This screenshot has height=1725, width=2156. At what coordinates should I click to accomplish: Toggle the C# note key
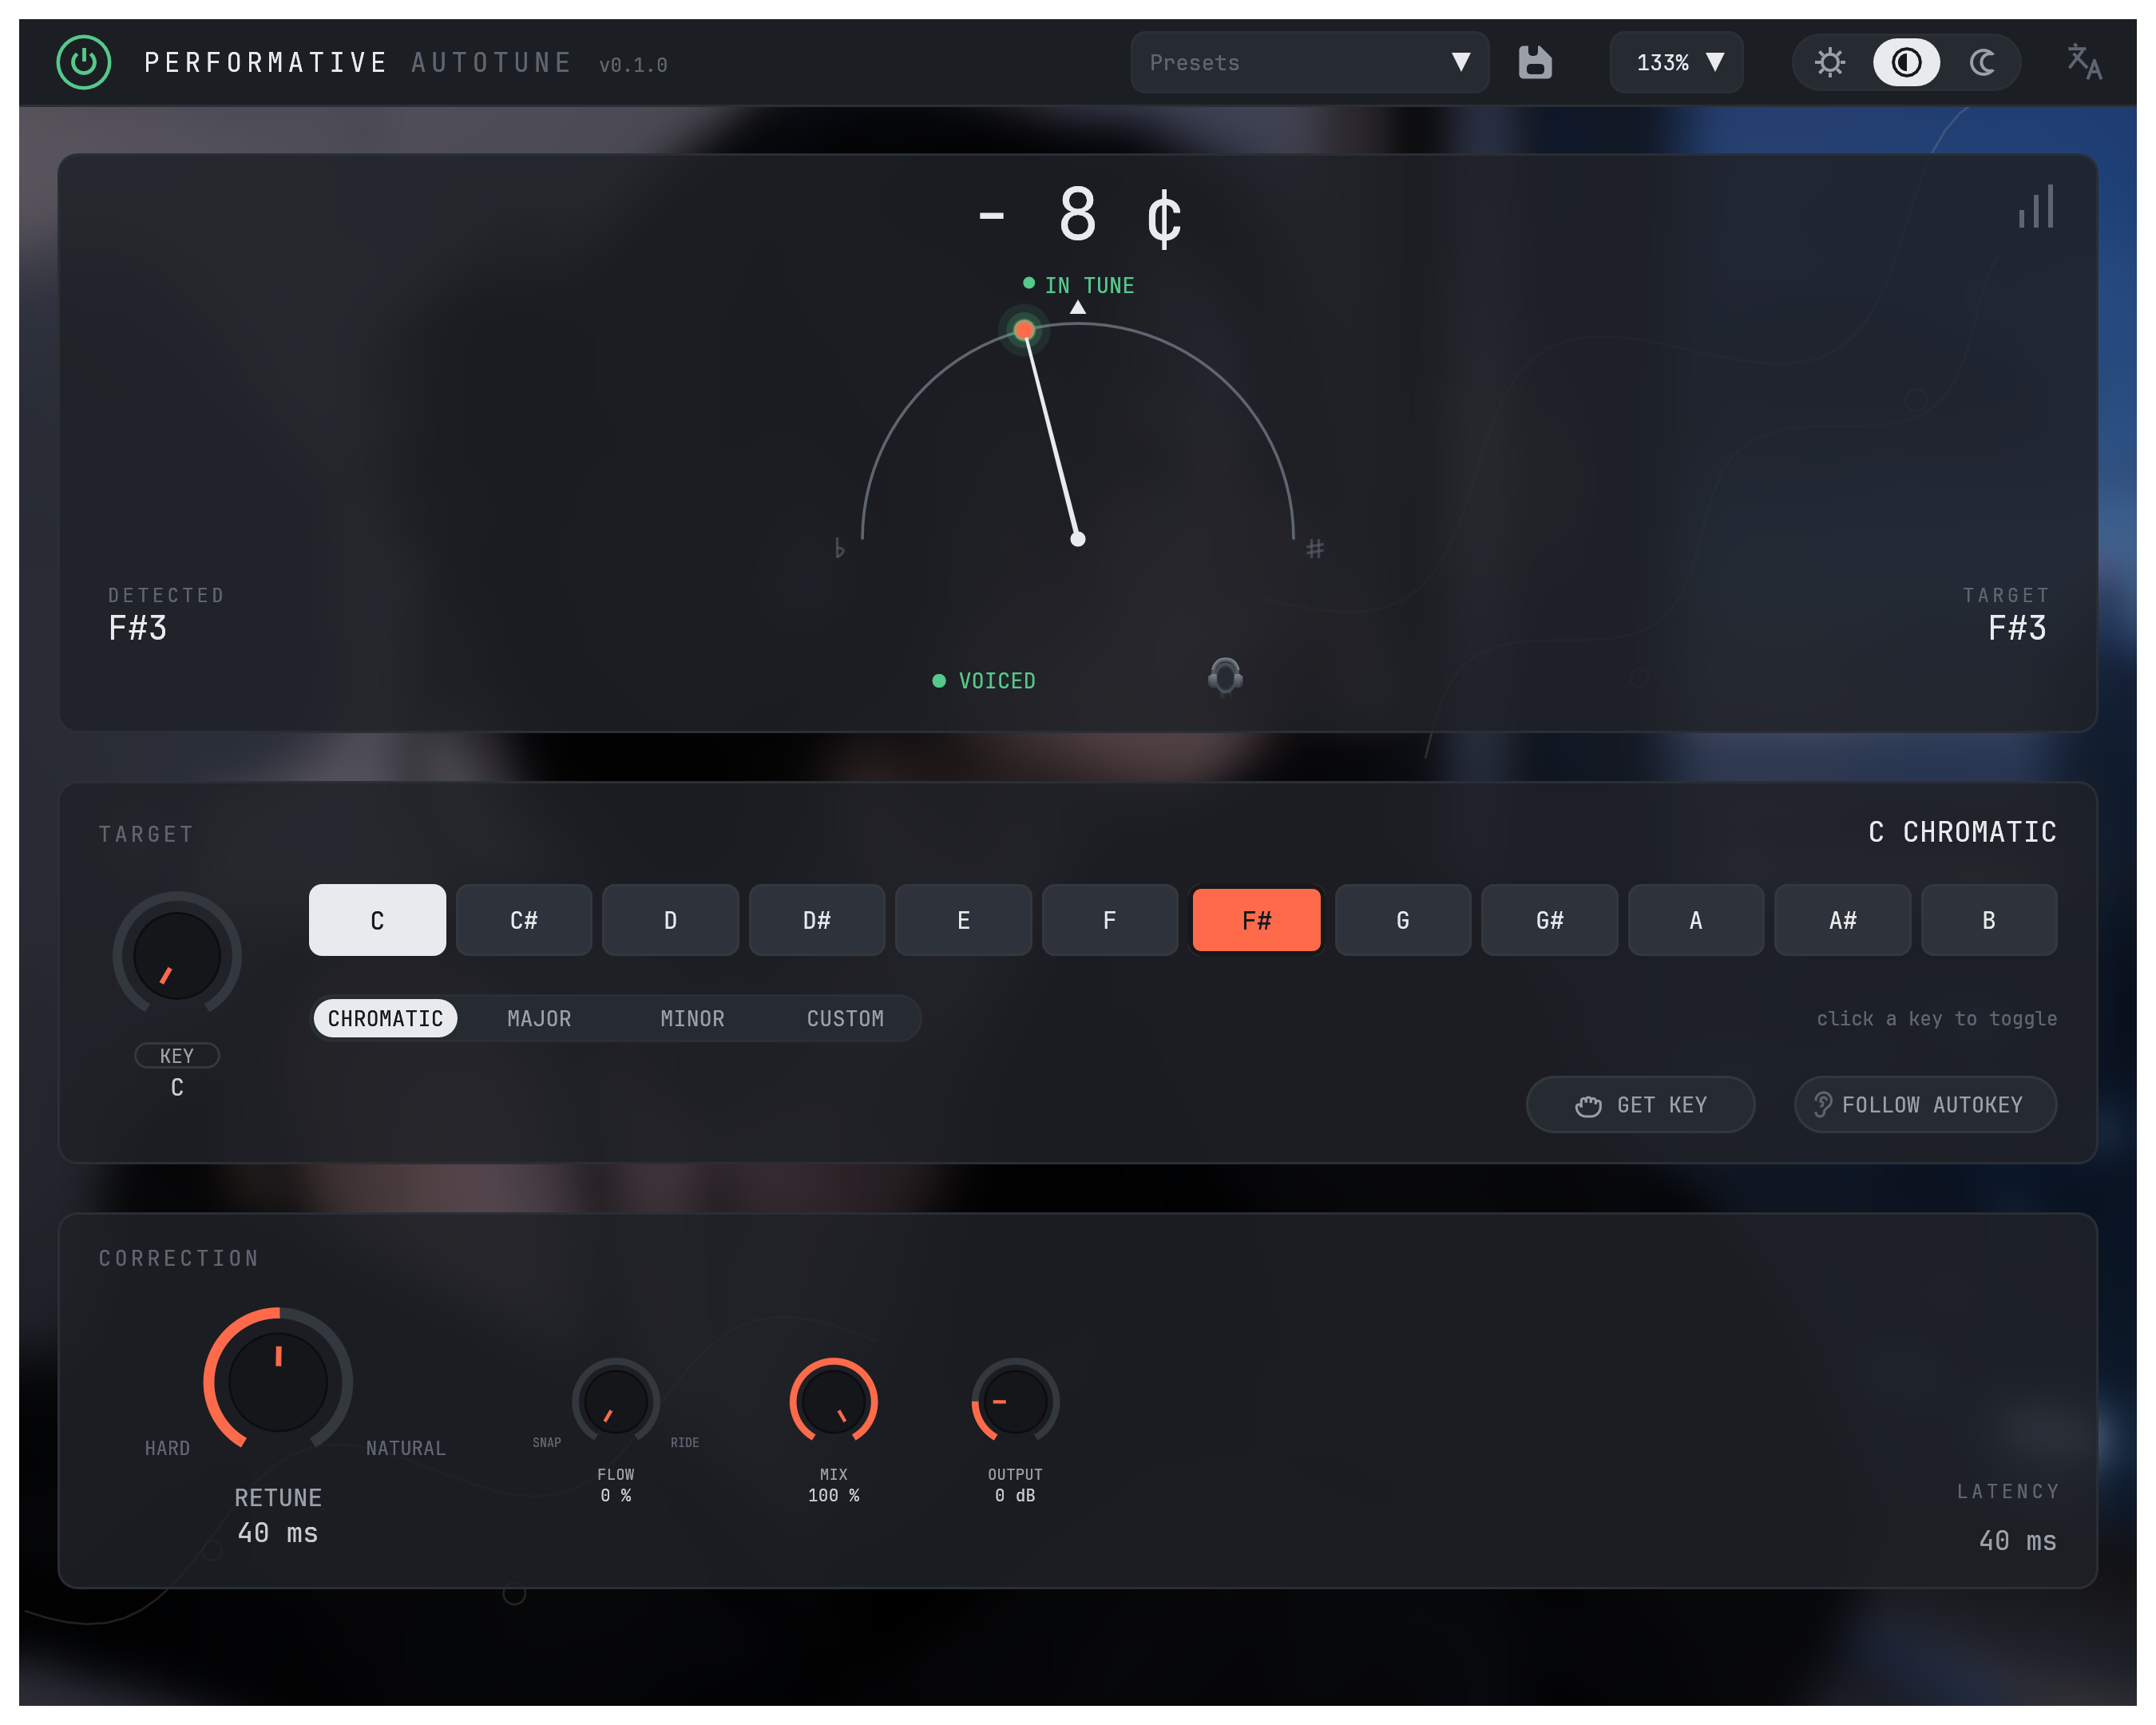[x=524, y=920]
